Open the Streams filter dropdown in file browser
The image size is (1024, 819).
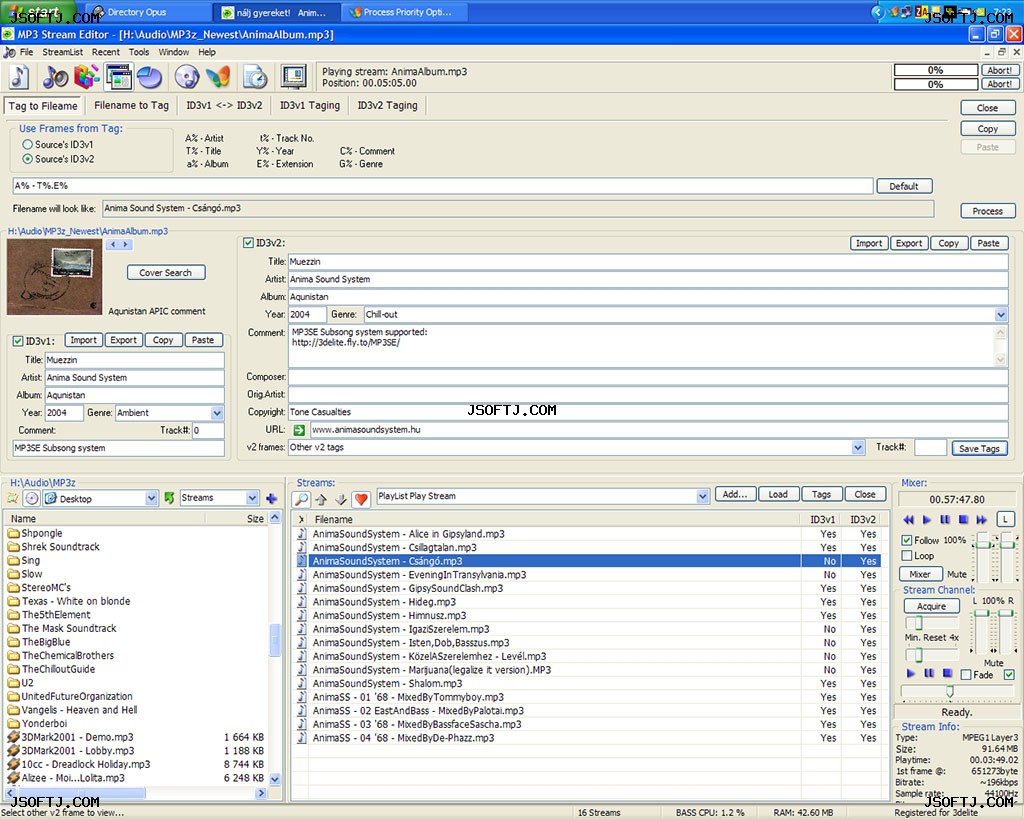[252, 498]
